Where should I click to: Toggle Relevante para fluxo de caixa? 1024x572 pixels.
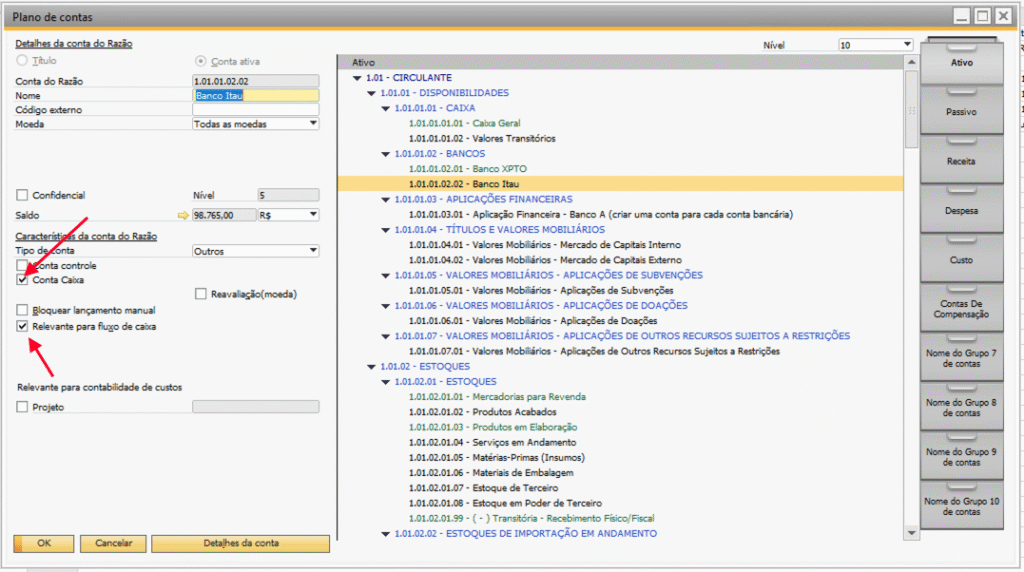point(23,326)
